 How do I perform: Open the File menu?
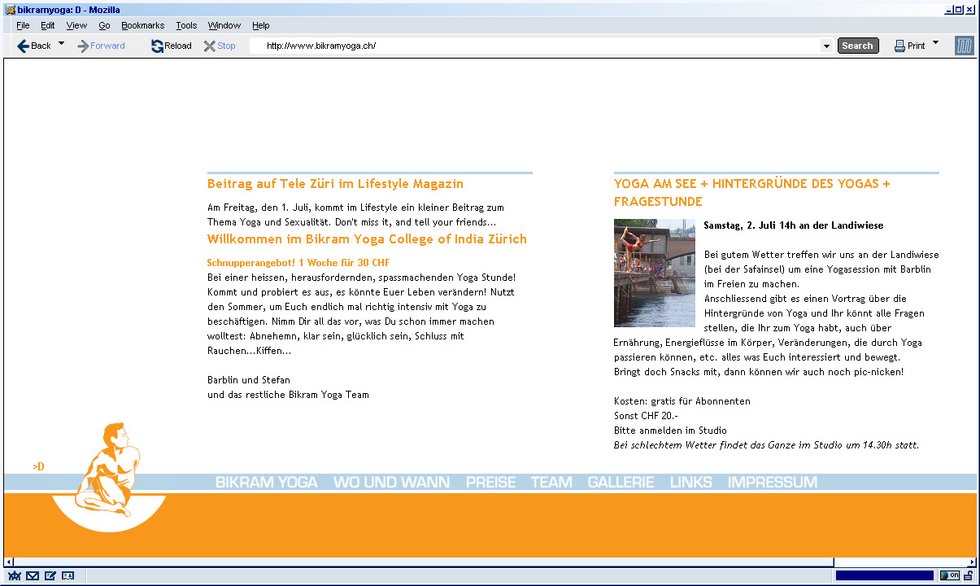point(23,26)
